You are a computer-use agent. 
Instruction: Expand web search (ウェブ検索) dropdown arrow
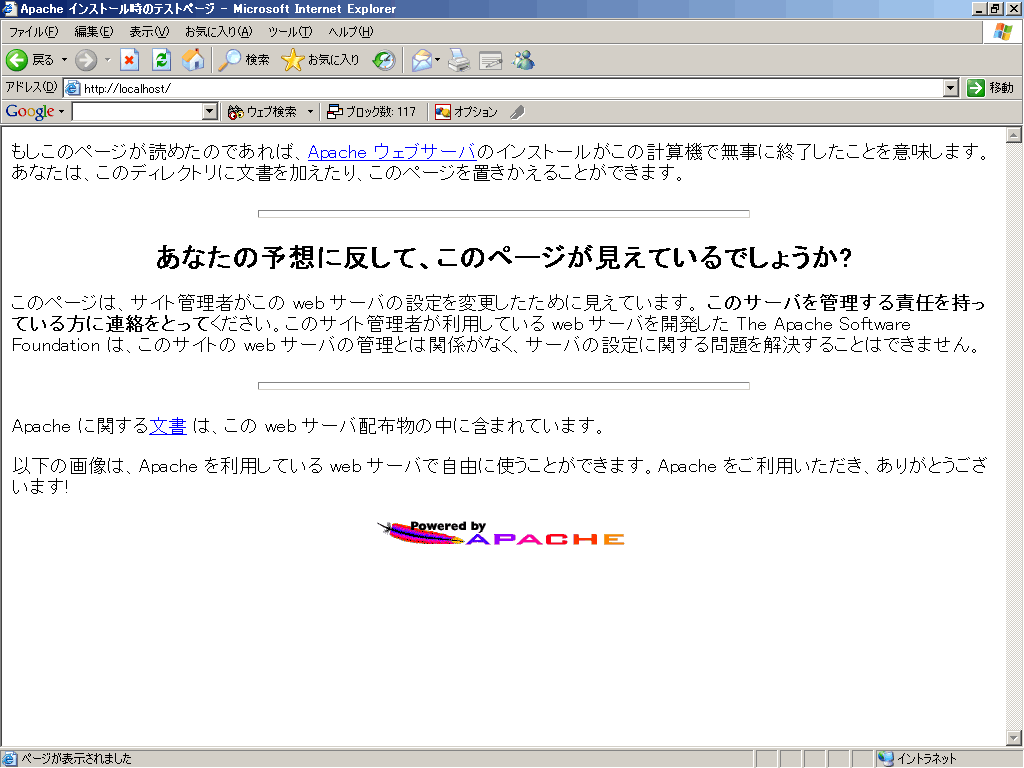pos(310,112)
